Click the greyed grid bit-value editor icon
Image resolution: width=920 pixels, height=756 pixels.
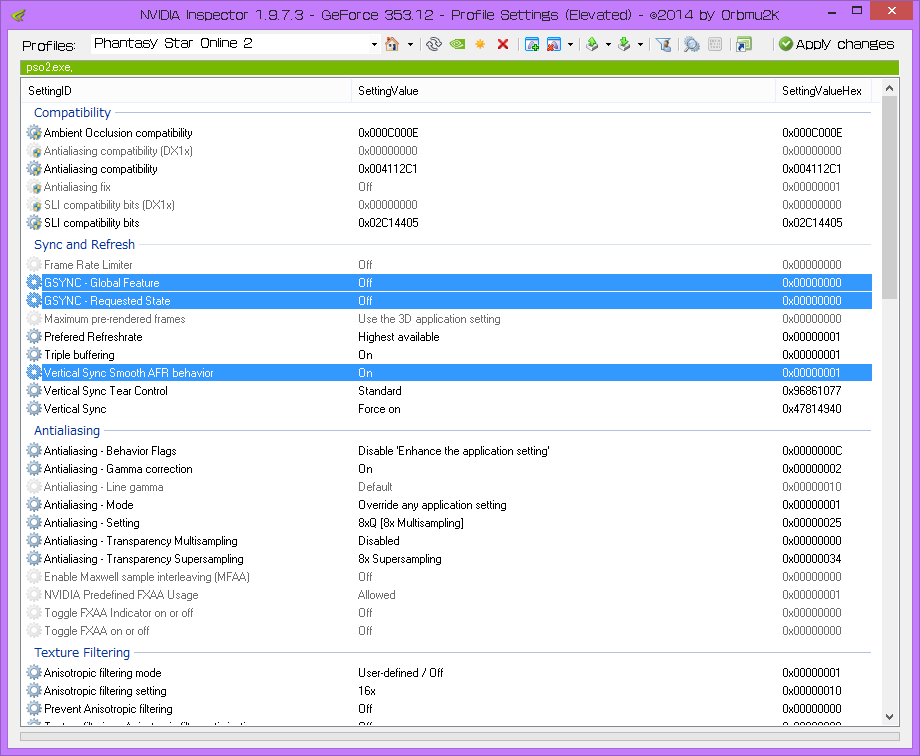[x=715, y=44]
